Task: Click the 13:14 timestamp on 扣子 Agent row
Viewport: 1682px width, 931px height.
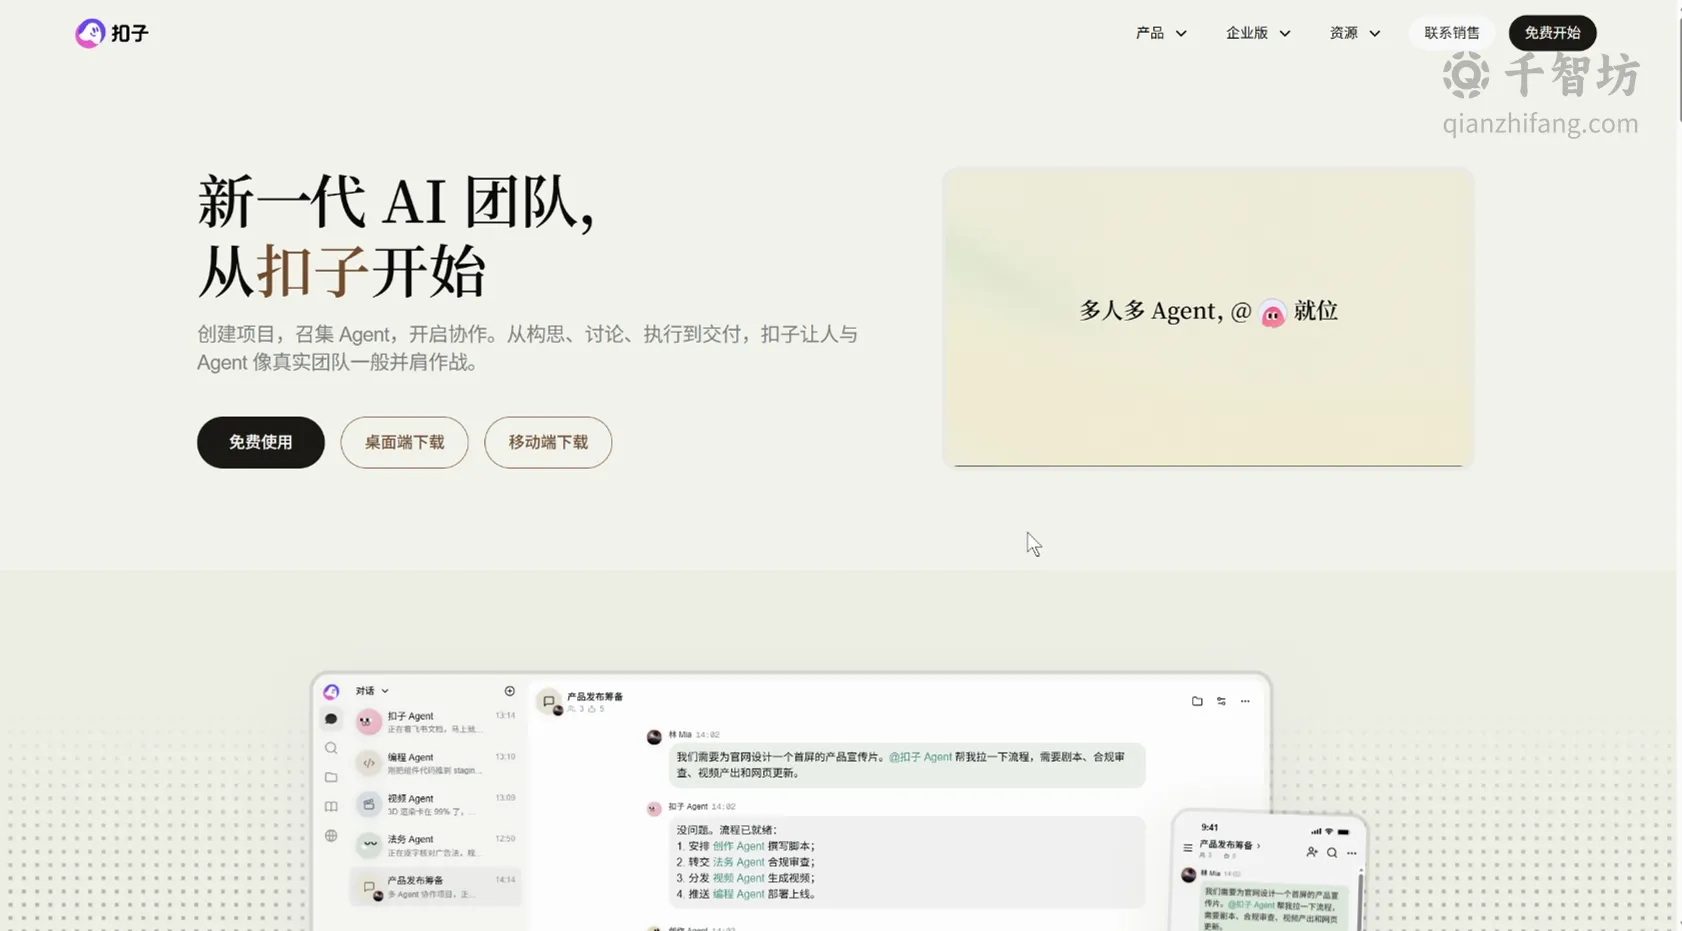Action: pos(505,716)
